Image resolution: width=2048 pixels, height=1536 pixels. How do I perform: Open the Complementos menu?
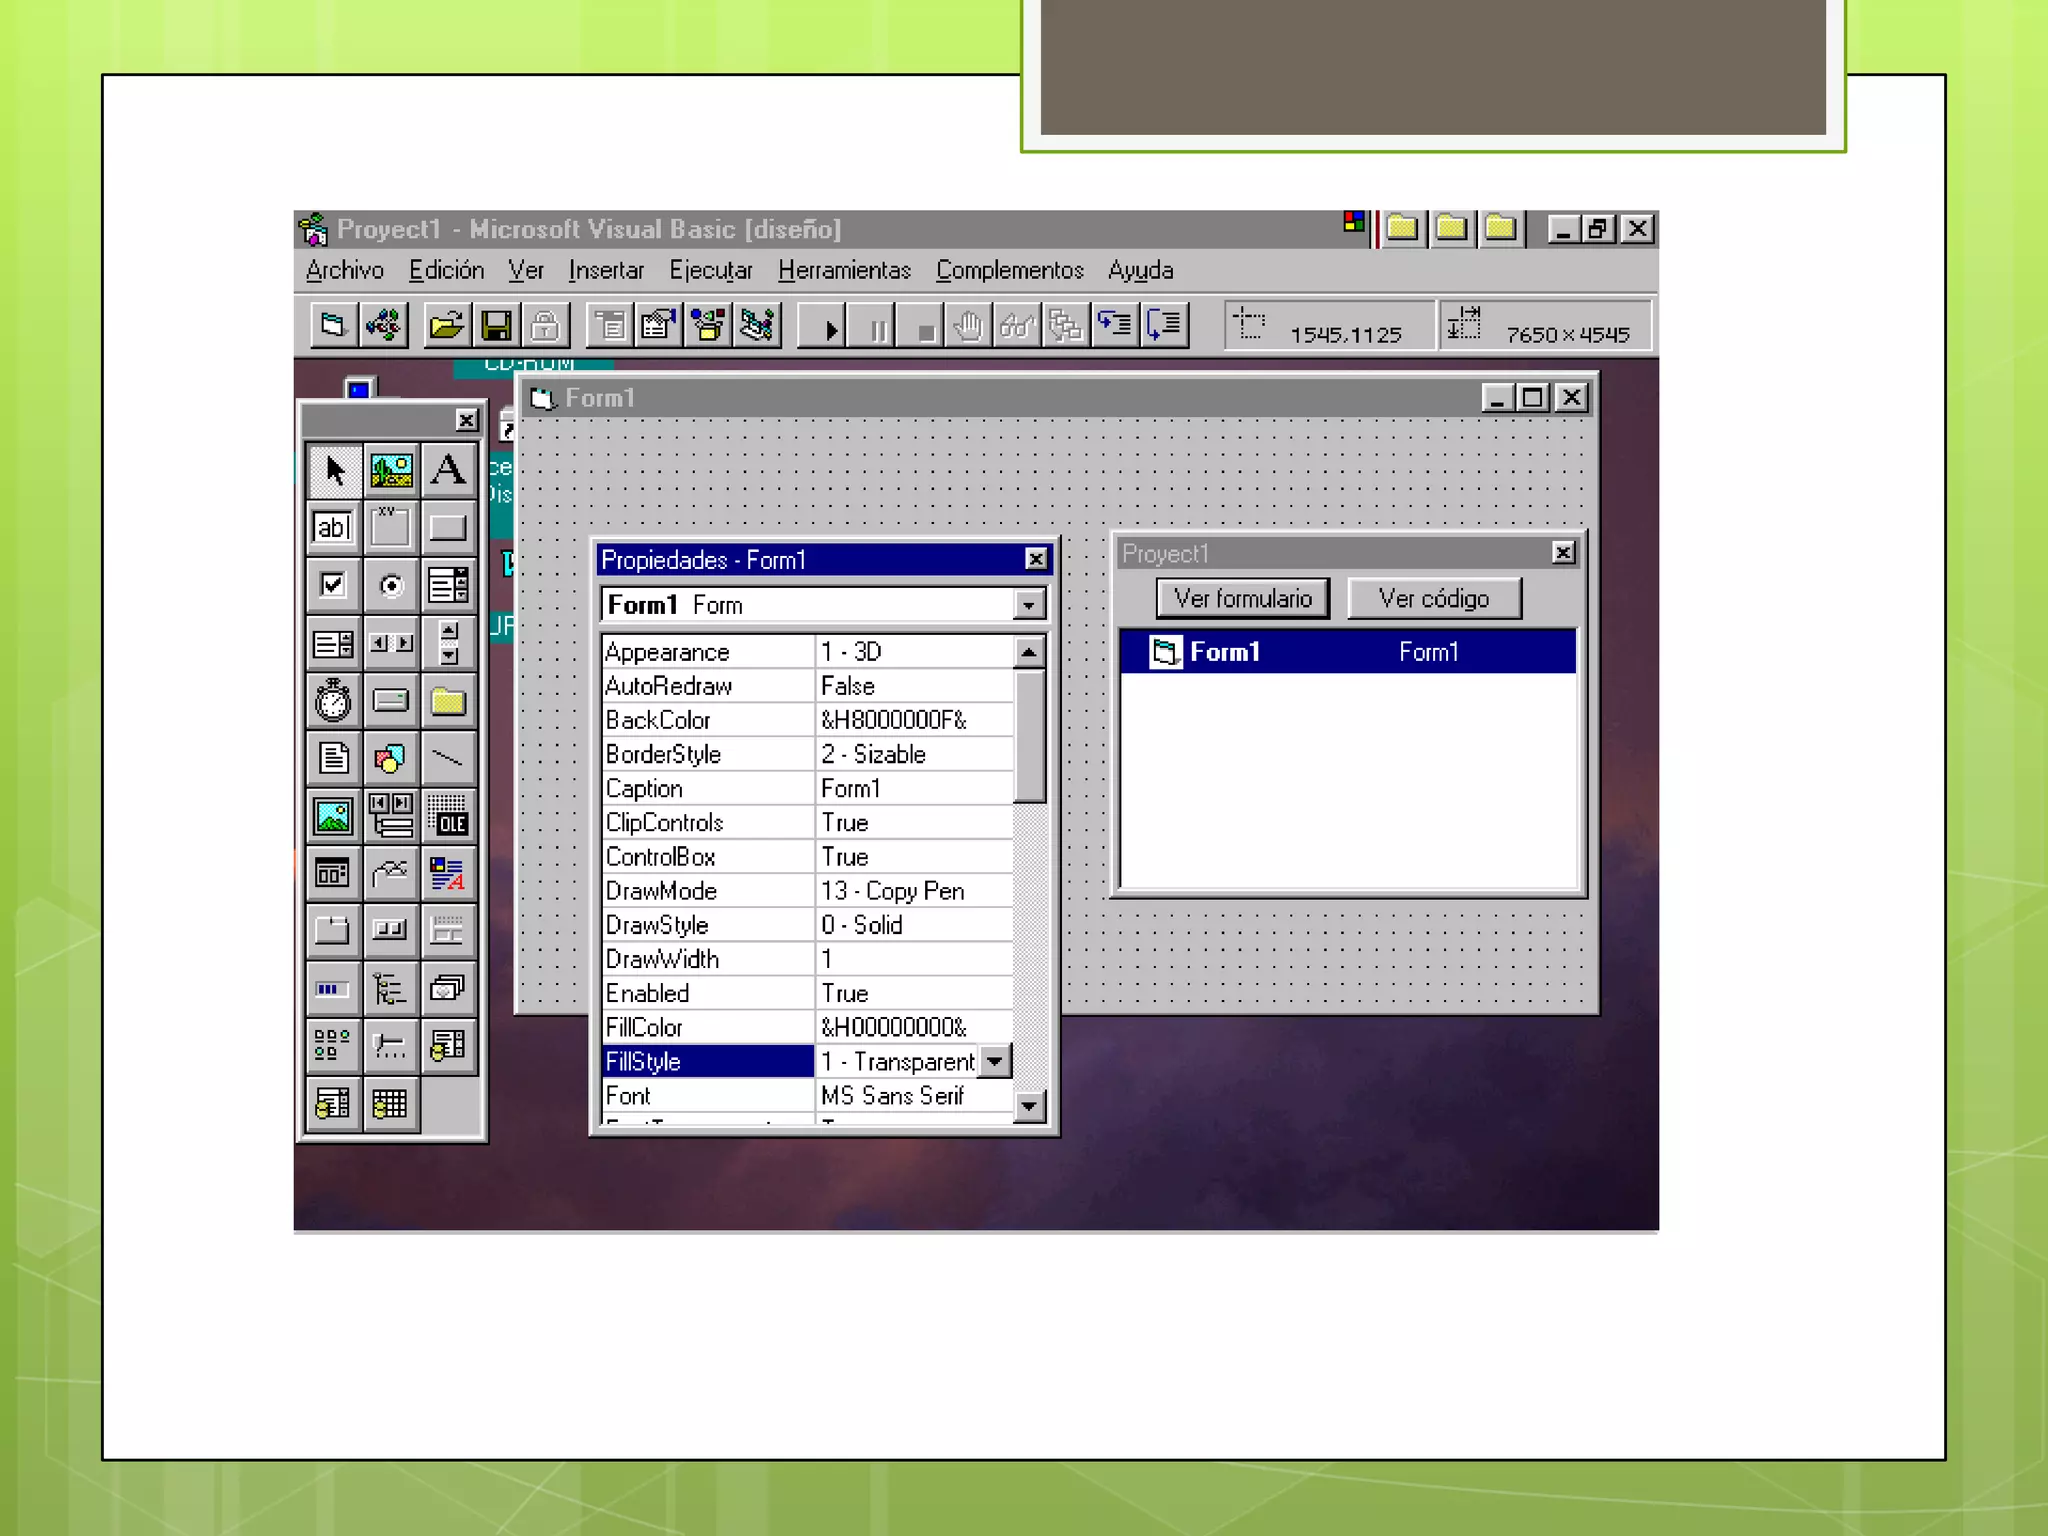point(1010,270)
